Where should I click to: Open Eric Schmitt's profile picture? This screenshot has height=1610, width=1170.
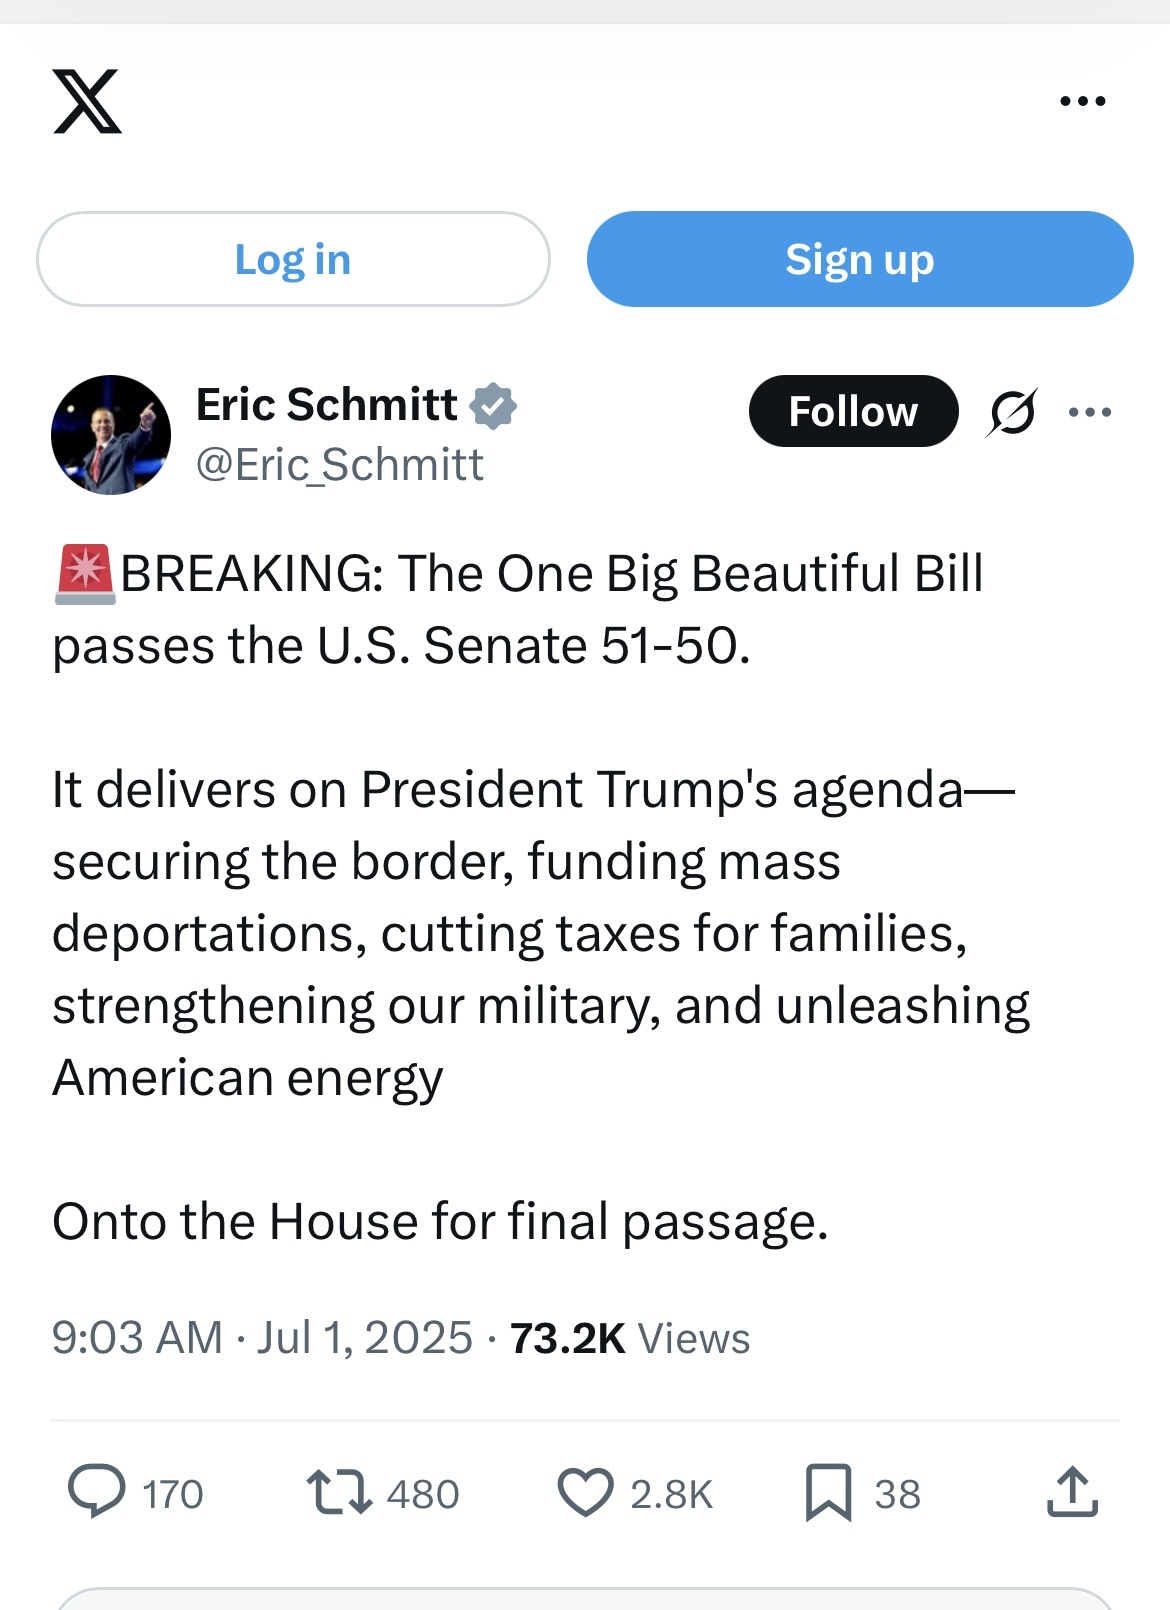click(111, 435)
